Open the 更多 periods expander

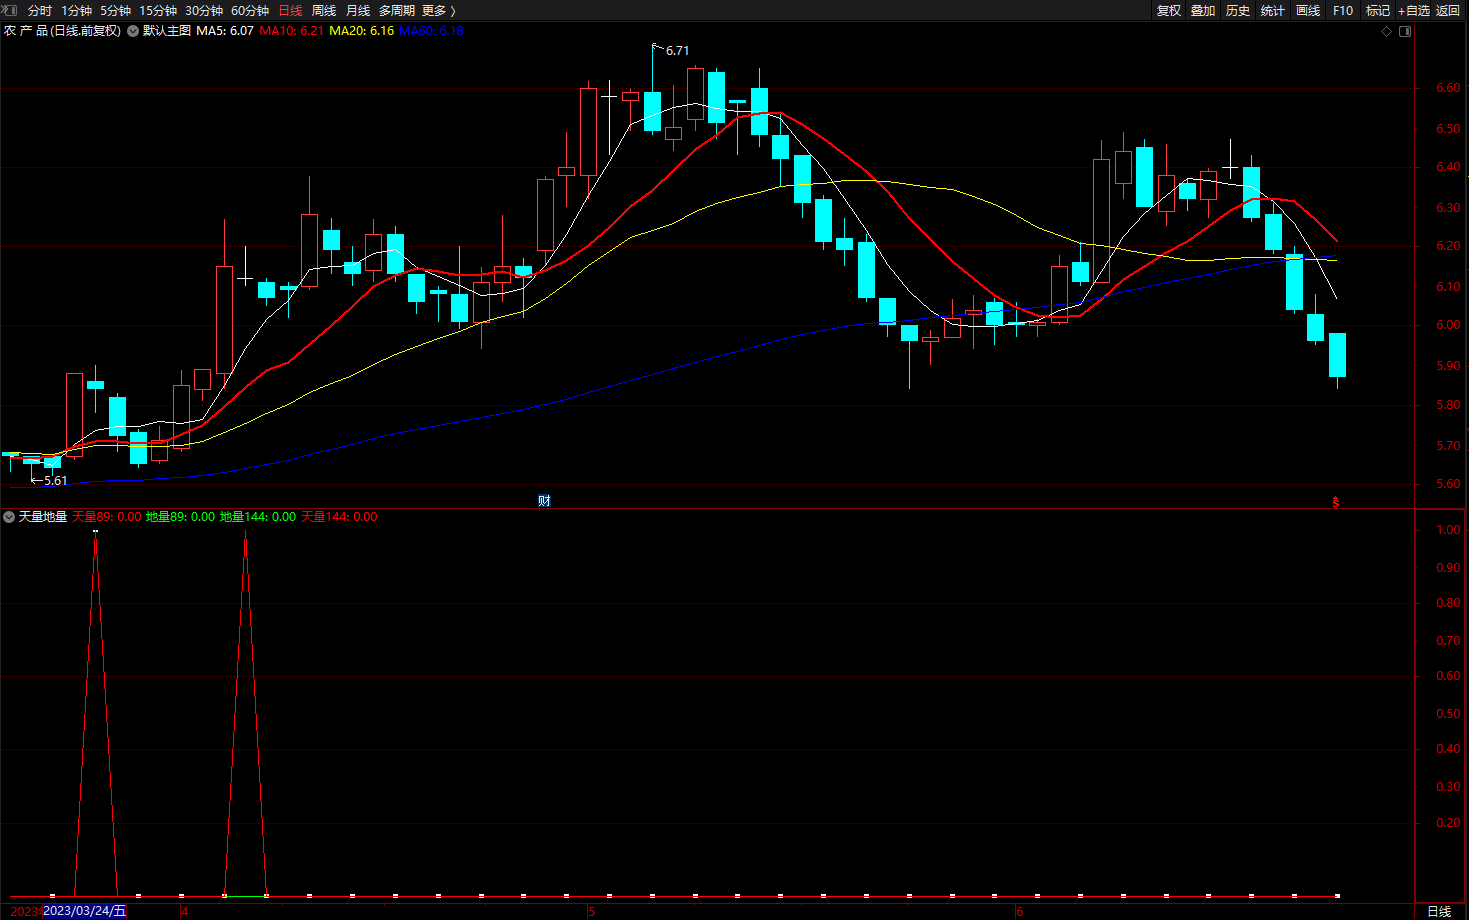tap(438, 10)
